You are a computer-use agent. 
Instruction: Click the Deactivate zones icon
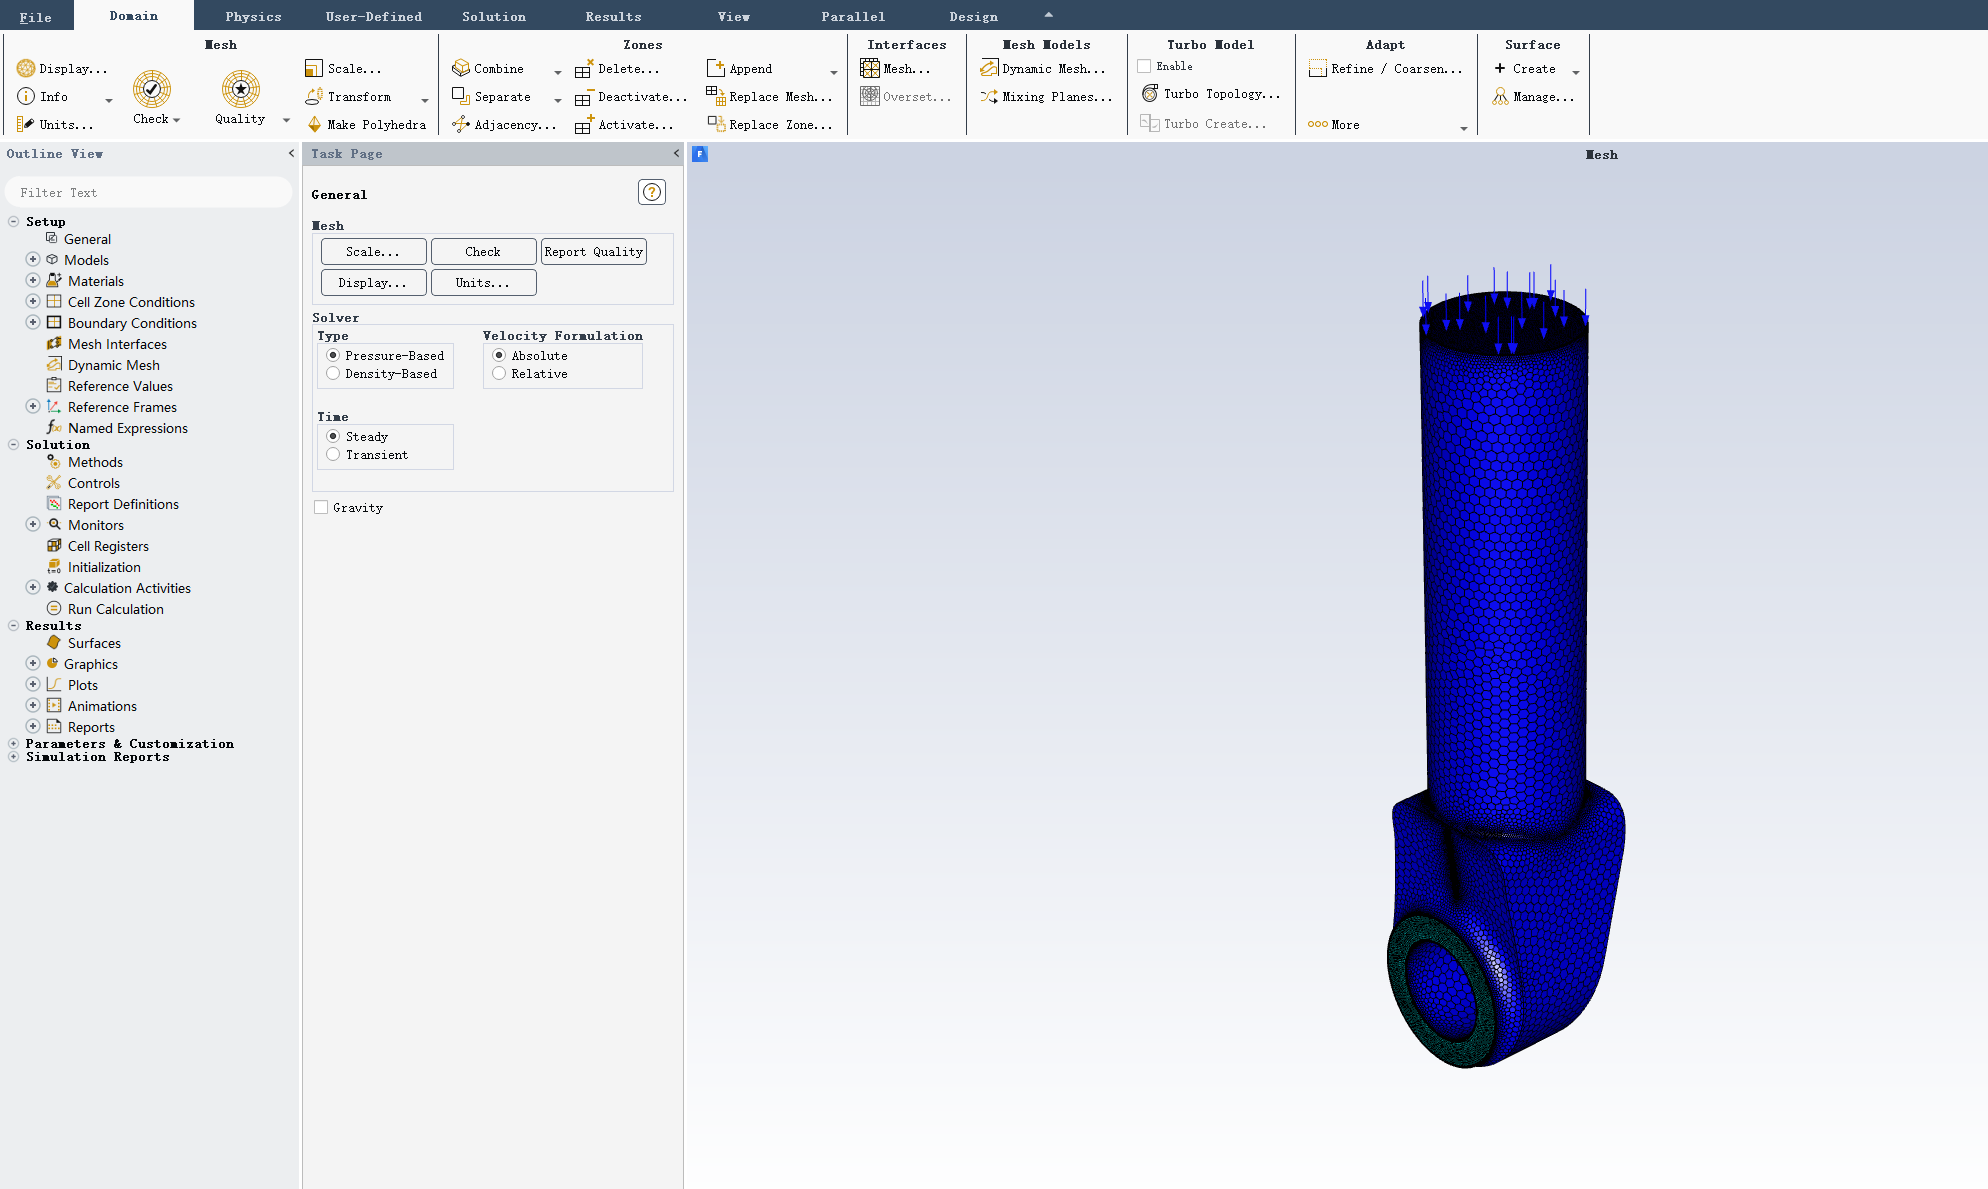pyautogui.click(x=584, y=97)
